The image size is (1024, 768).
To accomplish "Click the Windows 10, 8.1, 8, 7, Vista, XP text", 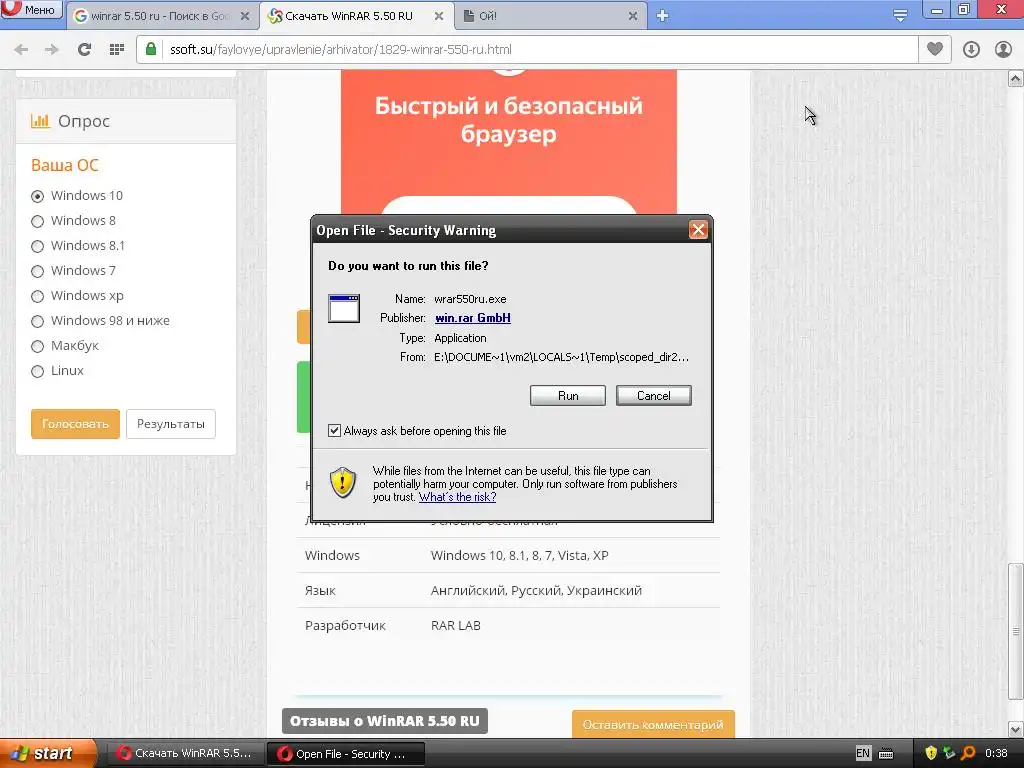I will click(520, 556).
